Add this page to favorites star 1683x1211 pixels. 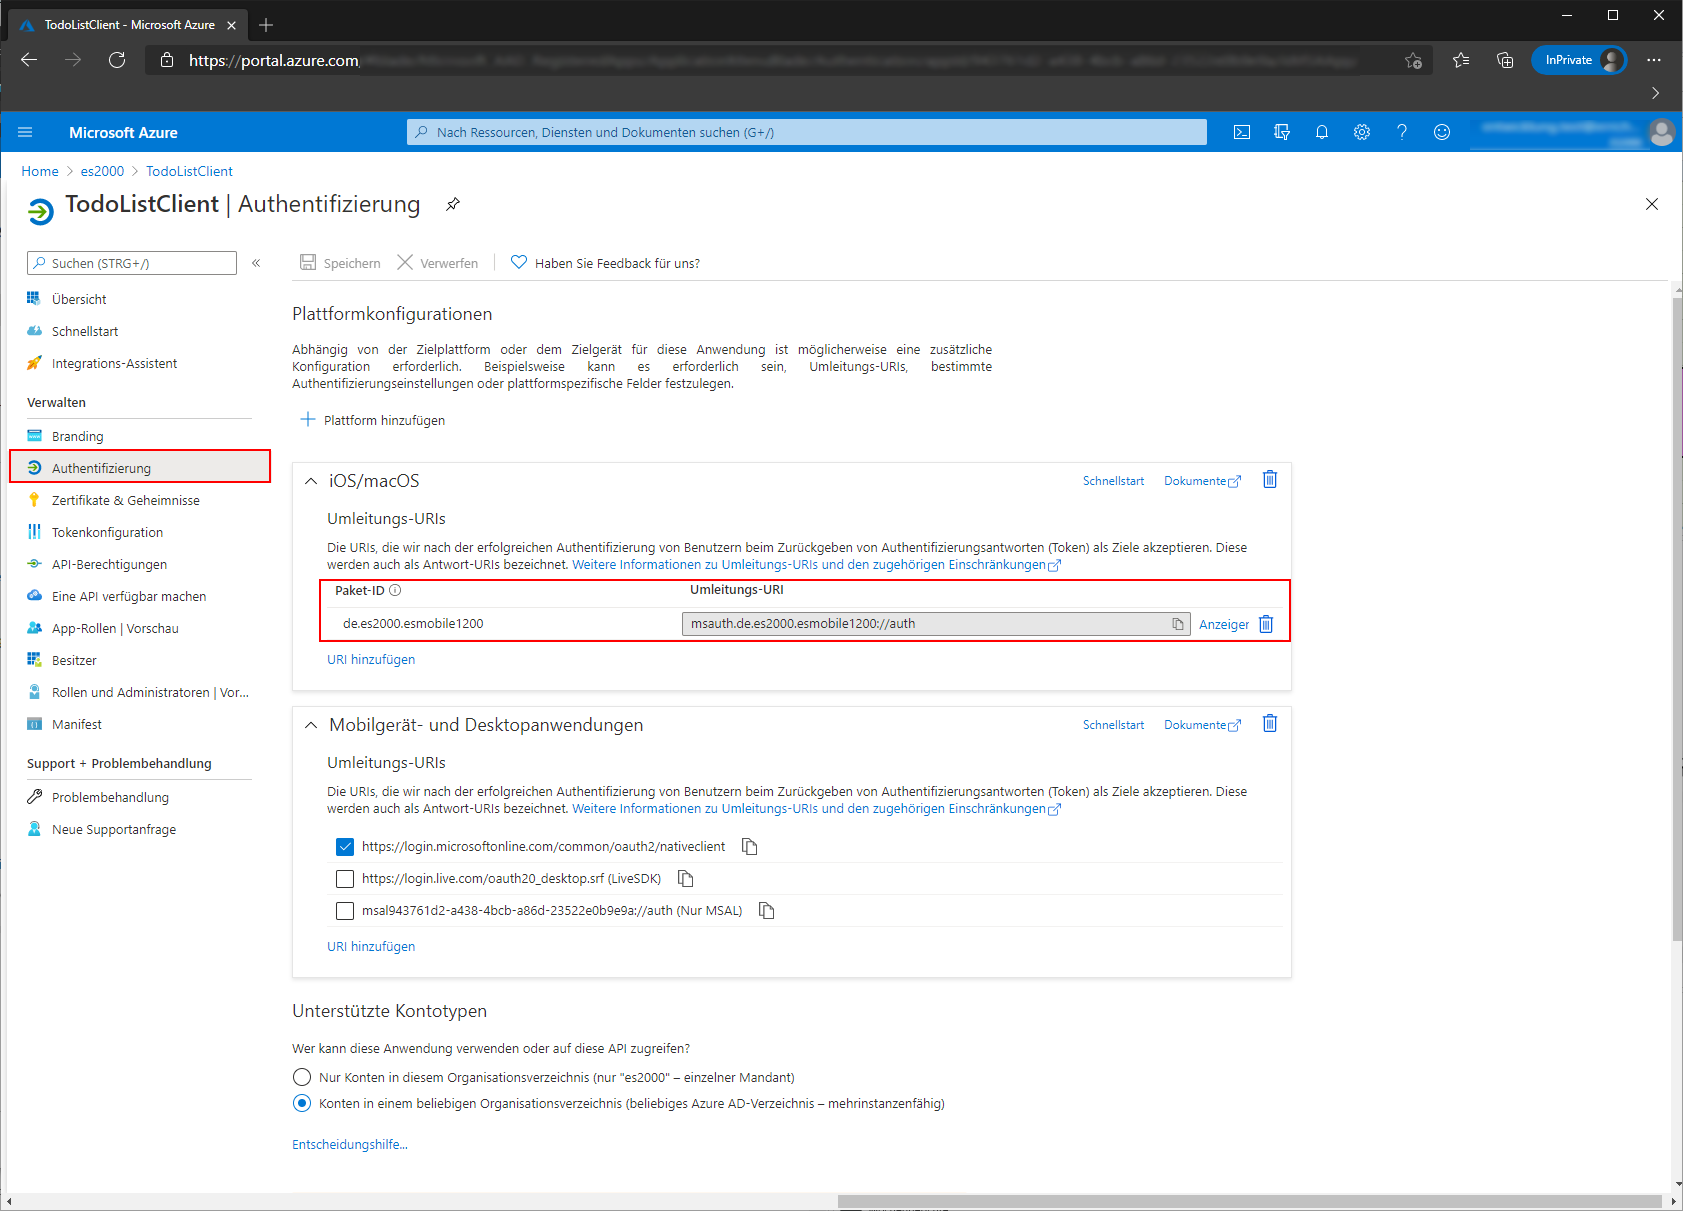pyautogui.click(x=1413, y=60)
